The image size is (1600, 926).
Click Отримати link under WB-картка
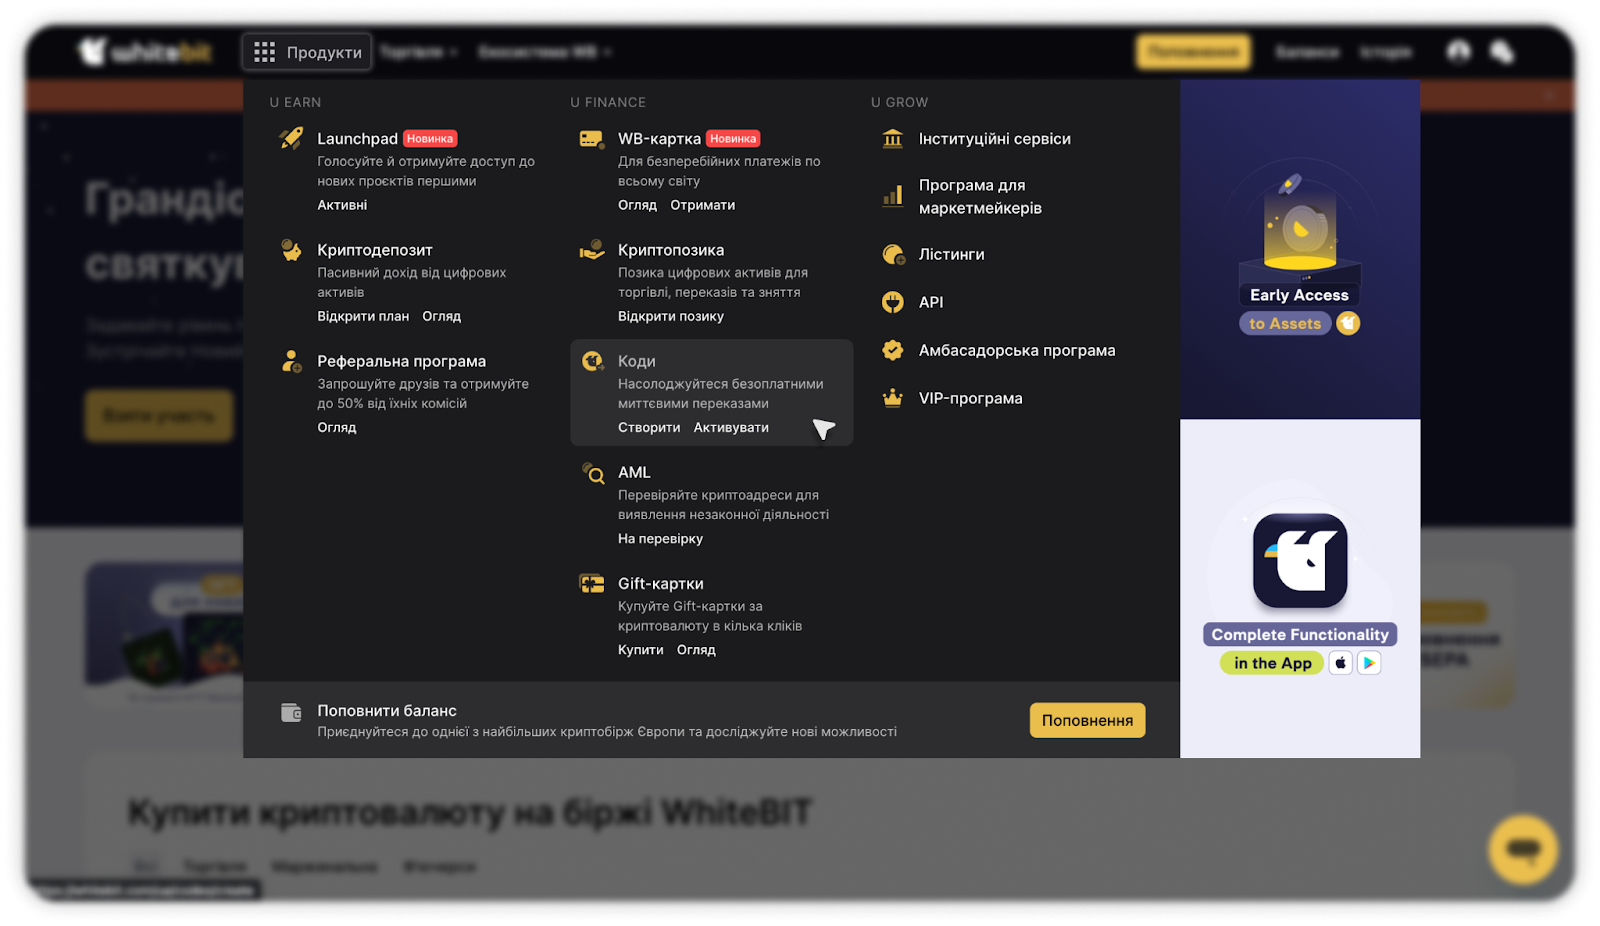702,205
